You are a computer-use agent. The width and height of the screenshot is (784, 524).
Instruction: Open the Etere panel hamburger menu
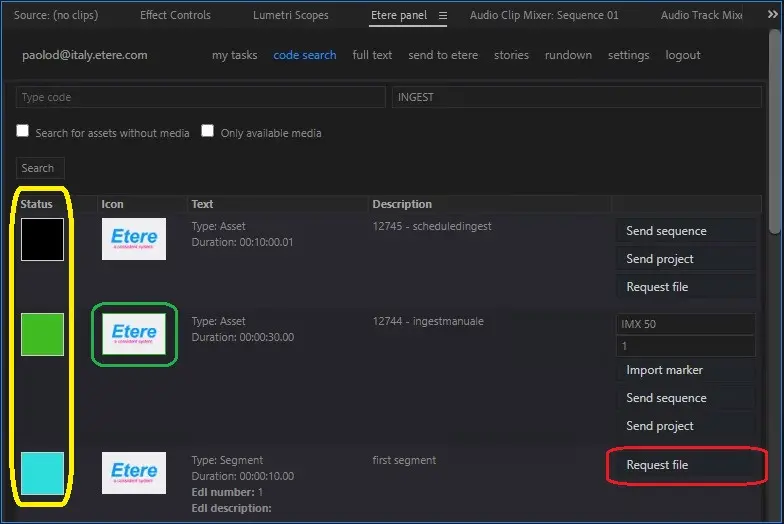pyautogui.click(x=443, y=16)
